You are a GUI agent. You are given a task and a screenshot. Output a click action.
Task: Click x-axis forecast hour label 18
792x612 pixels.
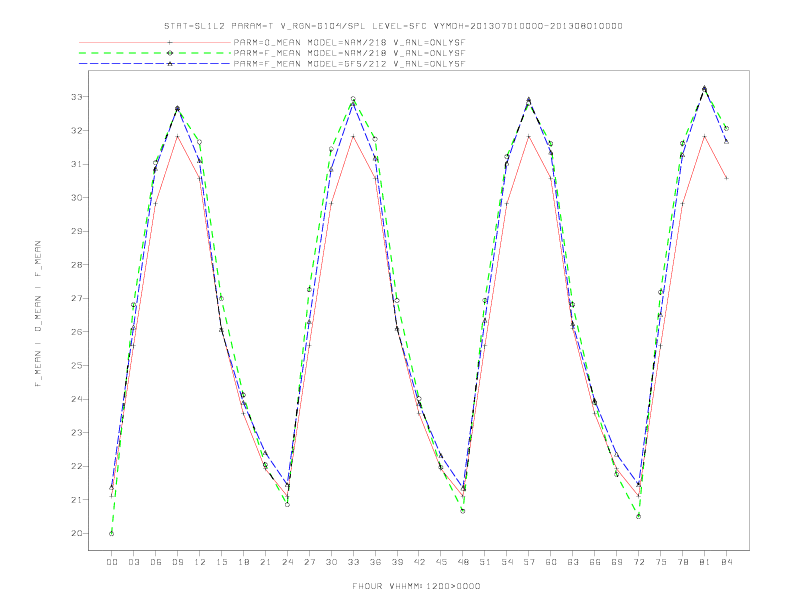point(243,562)
